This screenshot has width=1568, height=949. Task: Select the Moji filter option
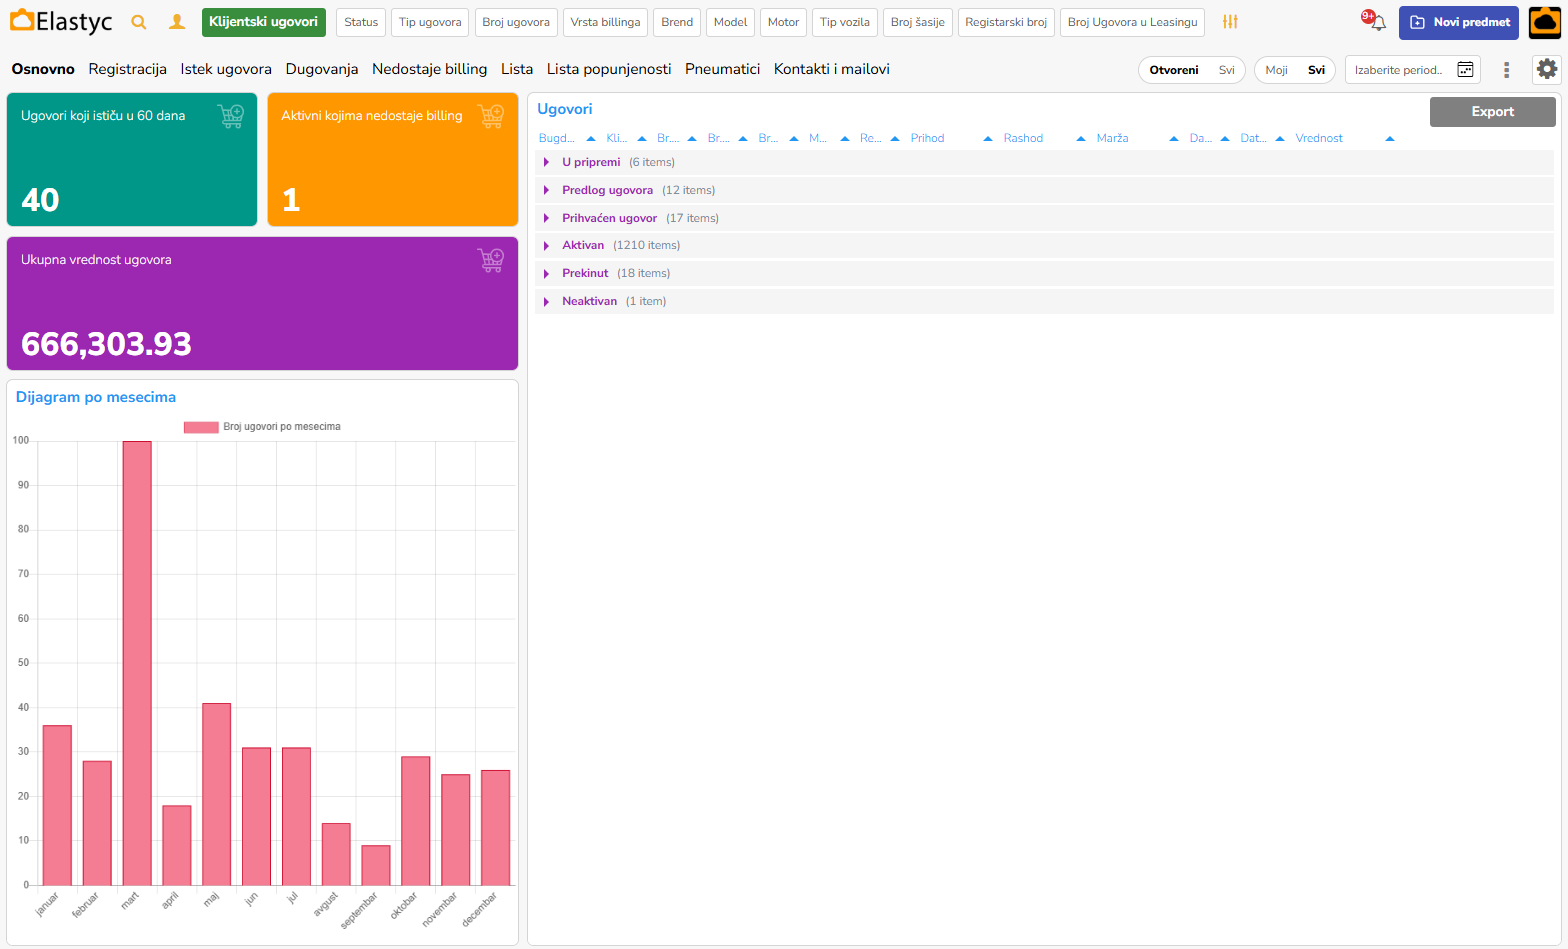click(1276, 70)
